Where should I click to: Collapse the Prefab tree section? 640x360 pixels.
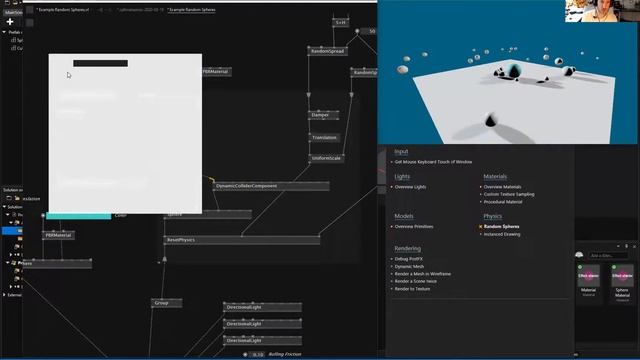click(4, 32)
